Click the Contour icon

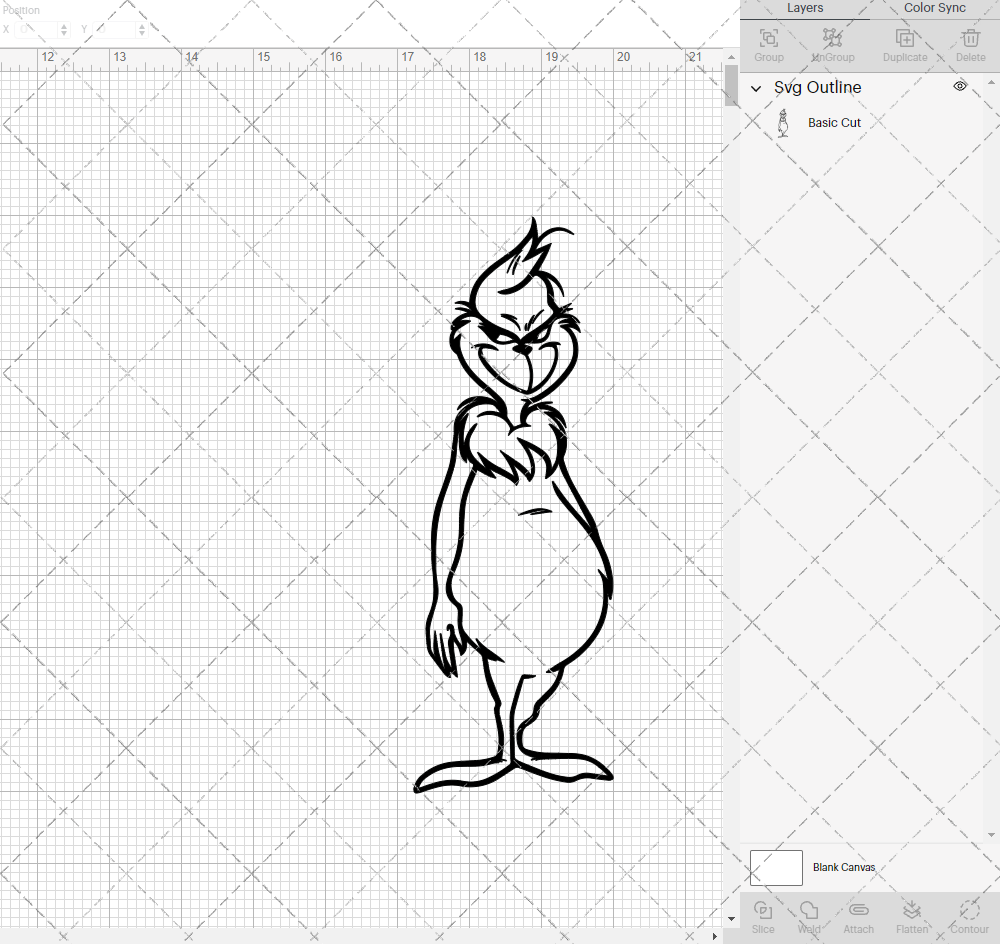[x=969, y=910]
